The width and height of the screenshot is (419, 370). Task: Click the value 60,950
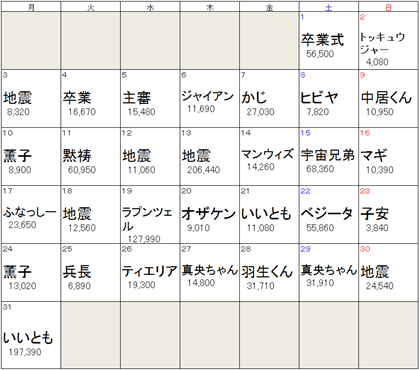click(82, 170)
